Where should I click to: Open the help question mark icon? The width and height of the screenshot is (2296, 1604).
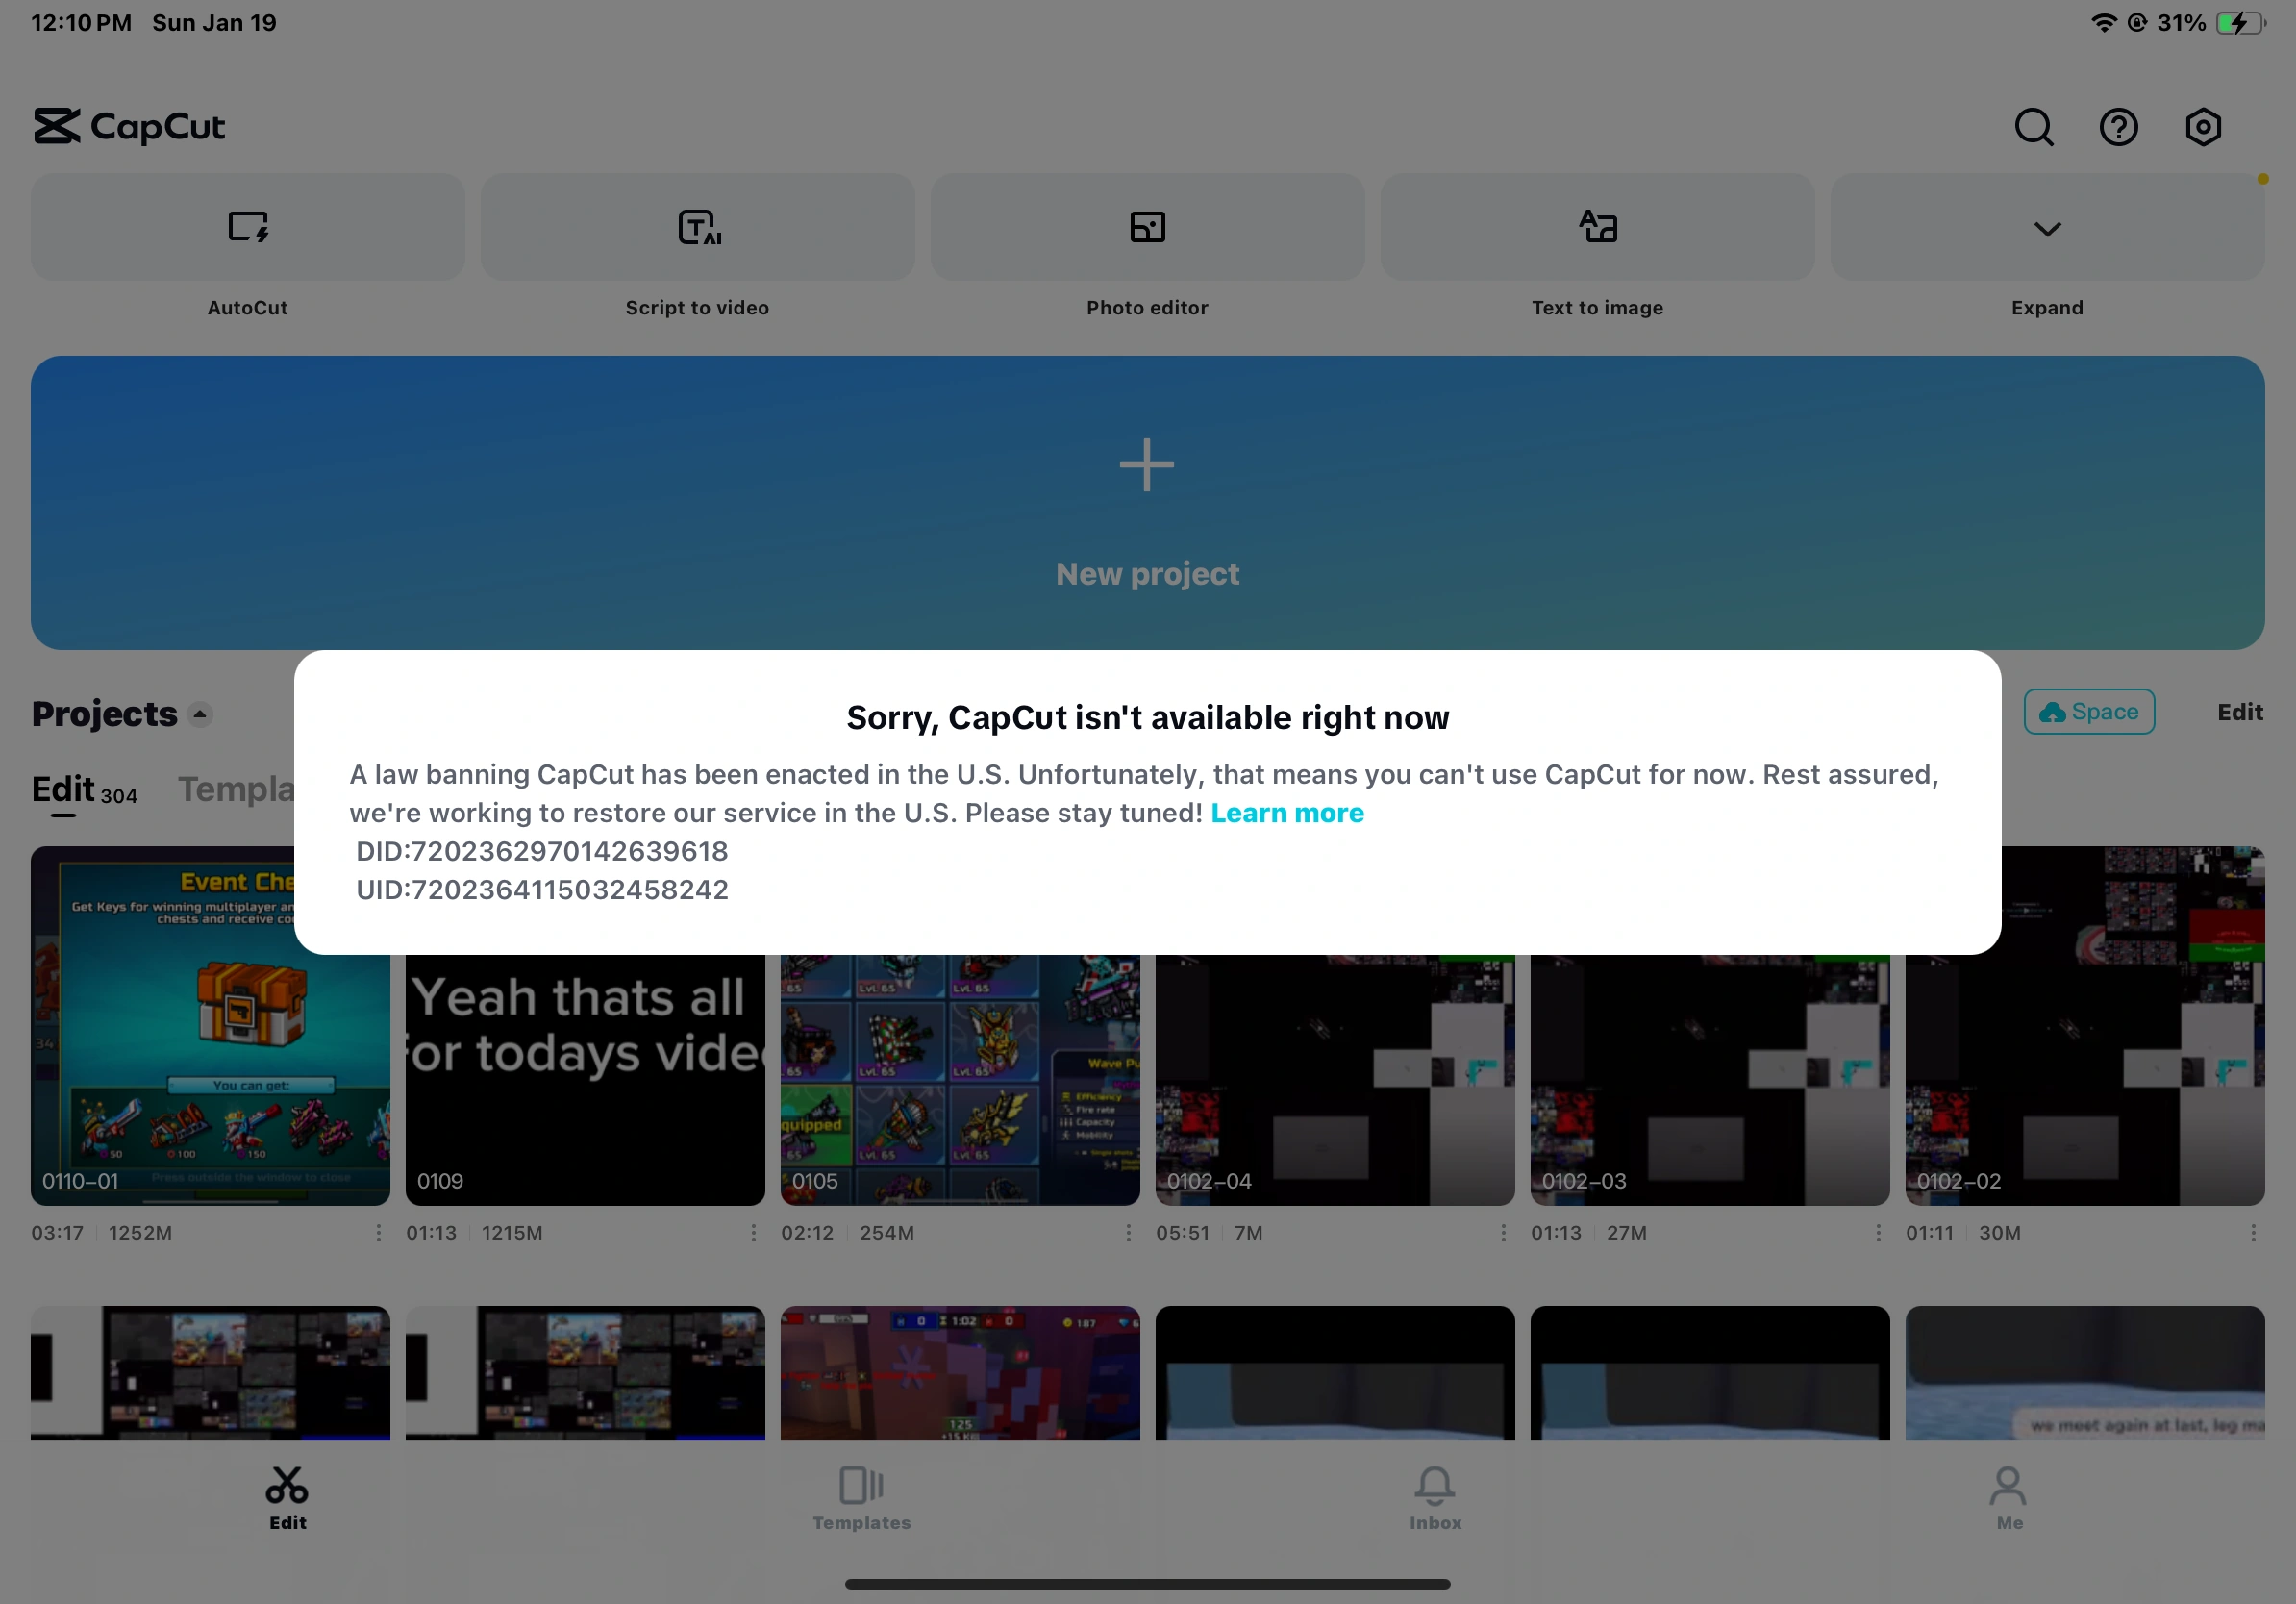[2118, 128]
